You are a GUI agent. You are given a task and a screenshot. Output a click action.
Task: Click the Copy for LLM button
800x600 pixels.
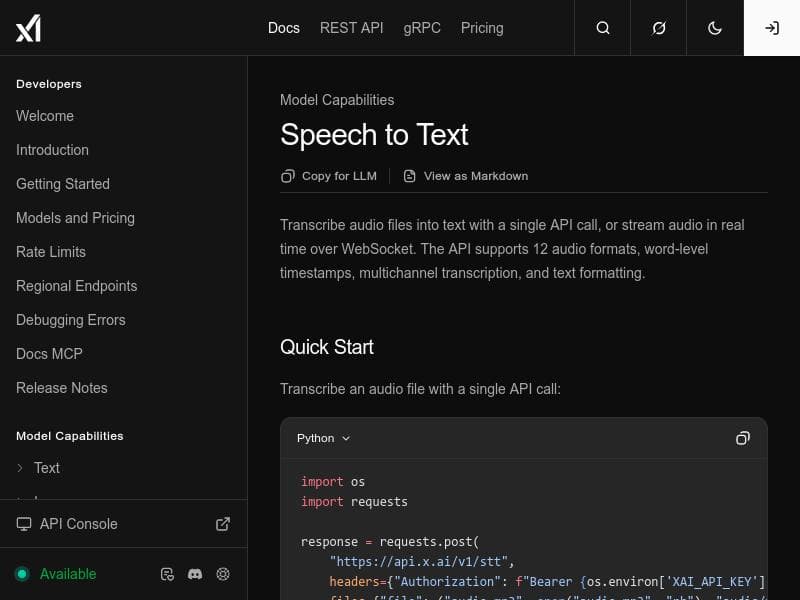329,176
